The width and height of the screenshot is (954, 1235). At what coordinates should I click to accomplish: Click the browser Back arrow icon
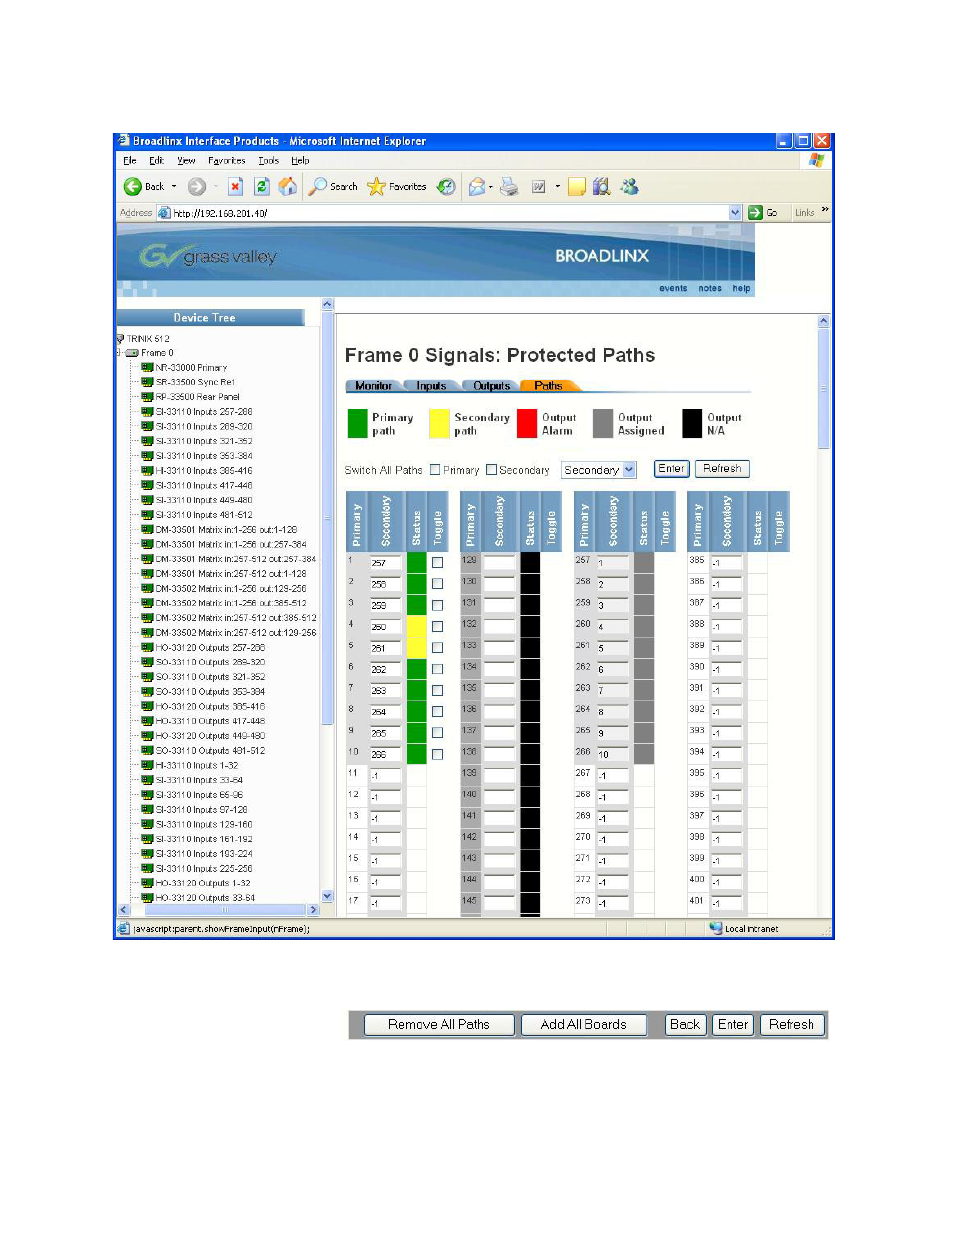(132, 186)
